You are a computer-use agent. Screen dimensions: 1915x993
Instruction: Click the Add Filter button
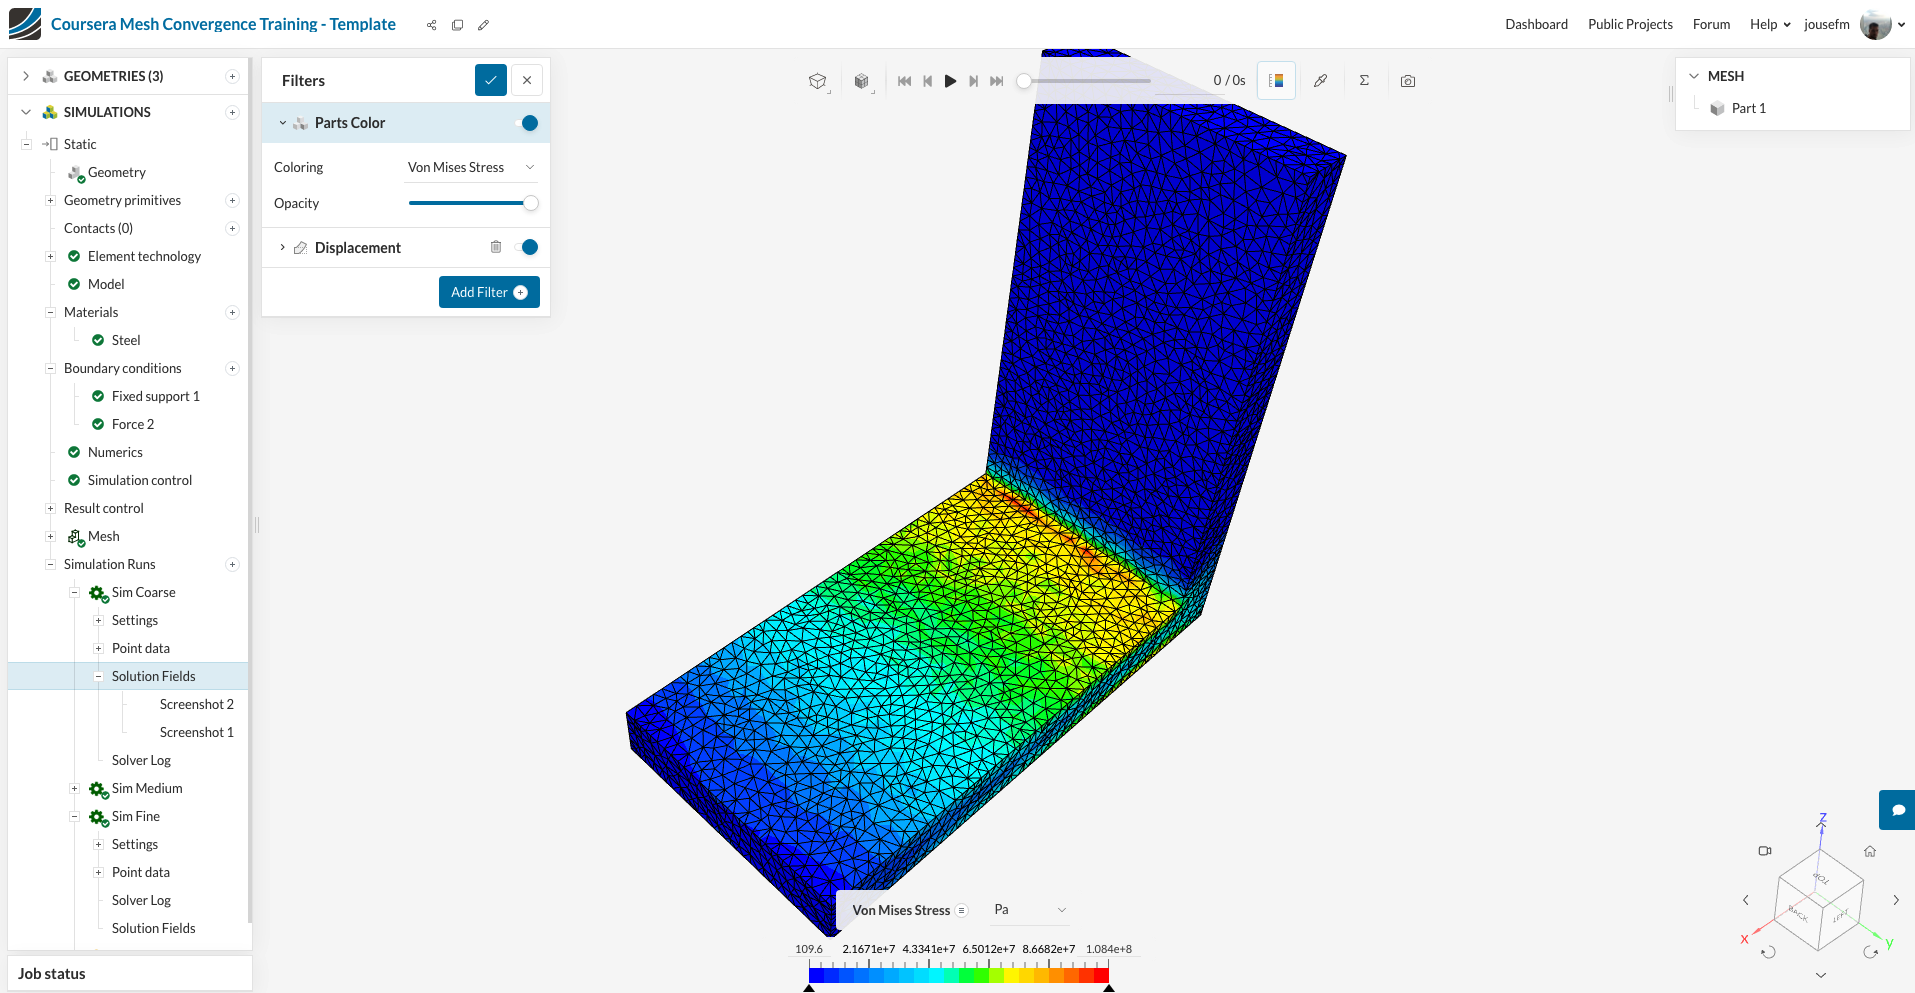pos(489,292)
